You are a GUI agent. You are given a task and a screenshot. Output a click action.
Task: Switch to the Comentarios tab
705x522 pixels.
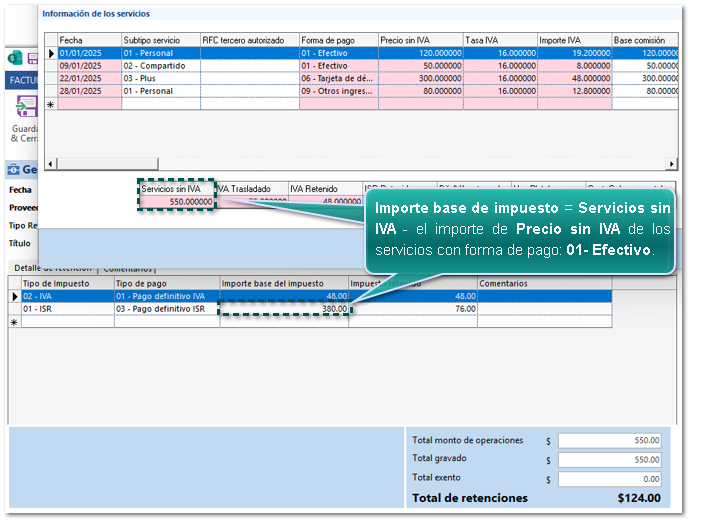coord(127,268)
